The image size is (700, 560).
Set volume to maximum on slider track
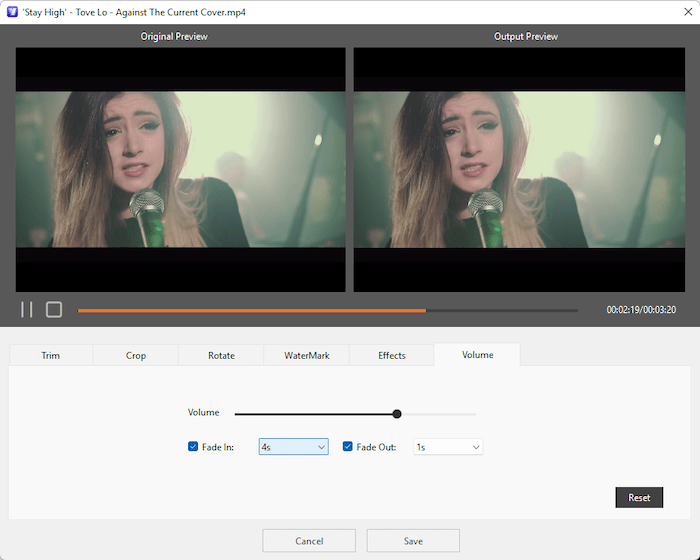(x=475, y=414)
